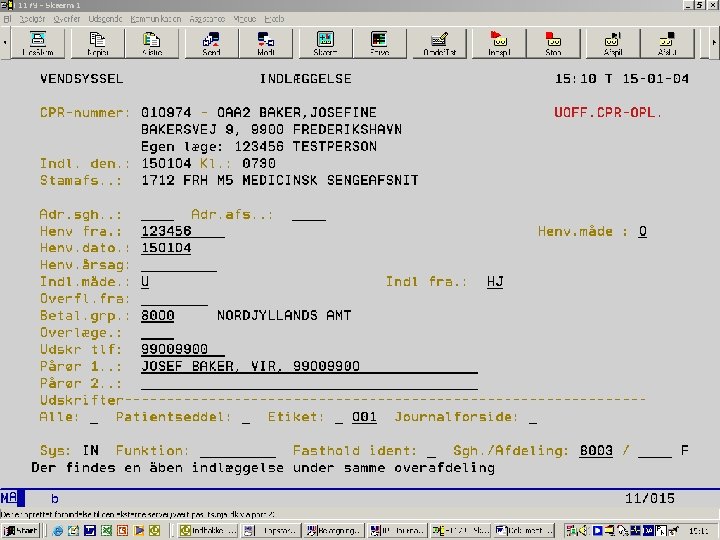Click the Henv.årsag input field
The height and width of the screenshot is (540, 720).
[x=179, y=265]
